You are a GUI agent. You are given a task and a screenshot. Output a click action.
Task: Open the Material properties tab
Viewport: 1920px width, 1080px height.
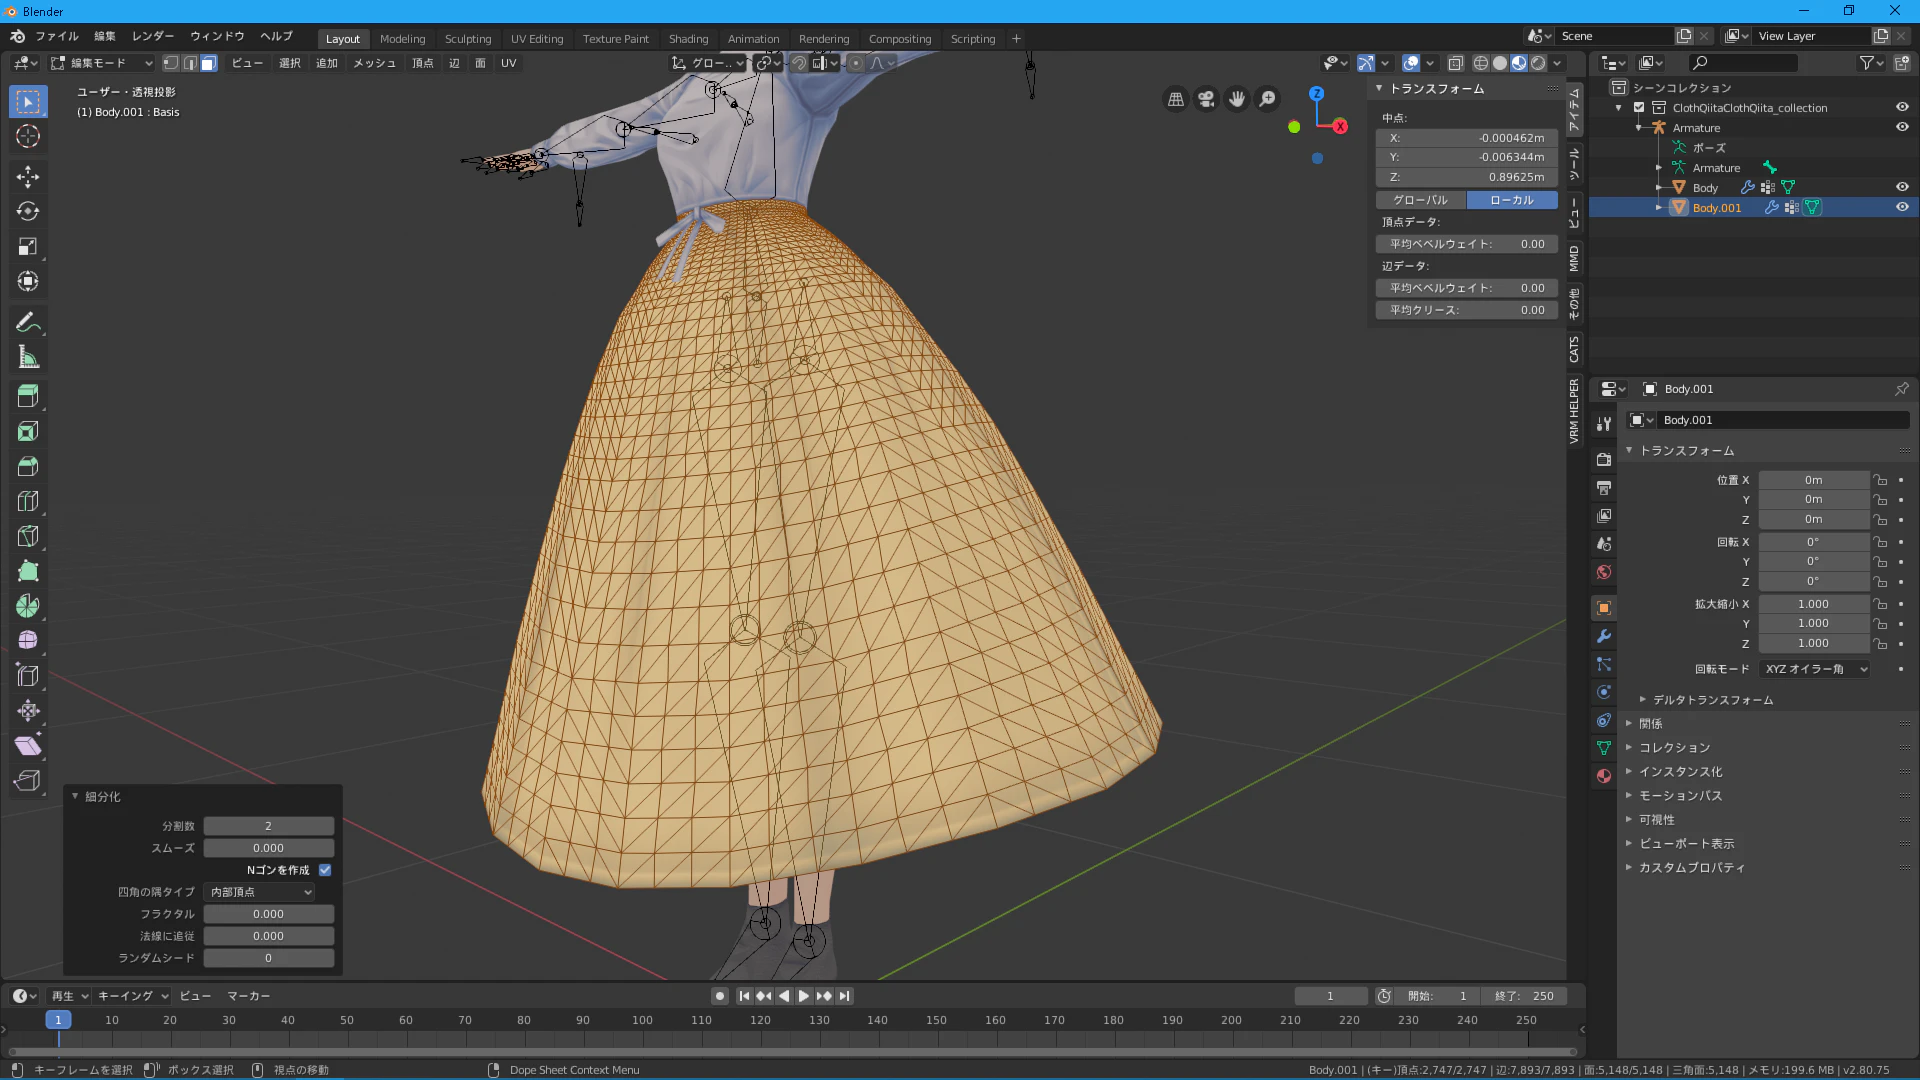pos(1604,776)
